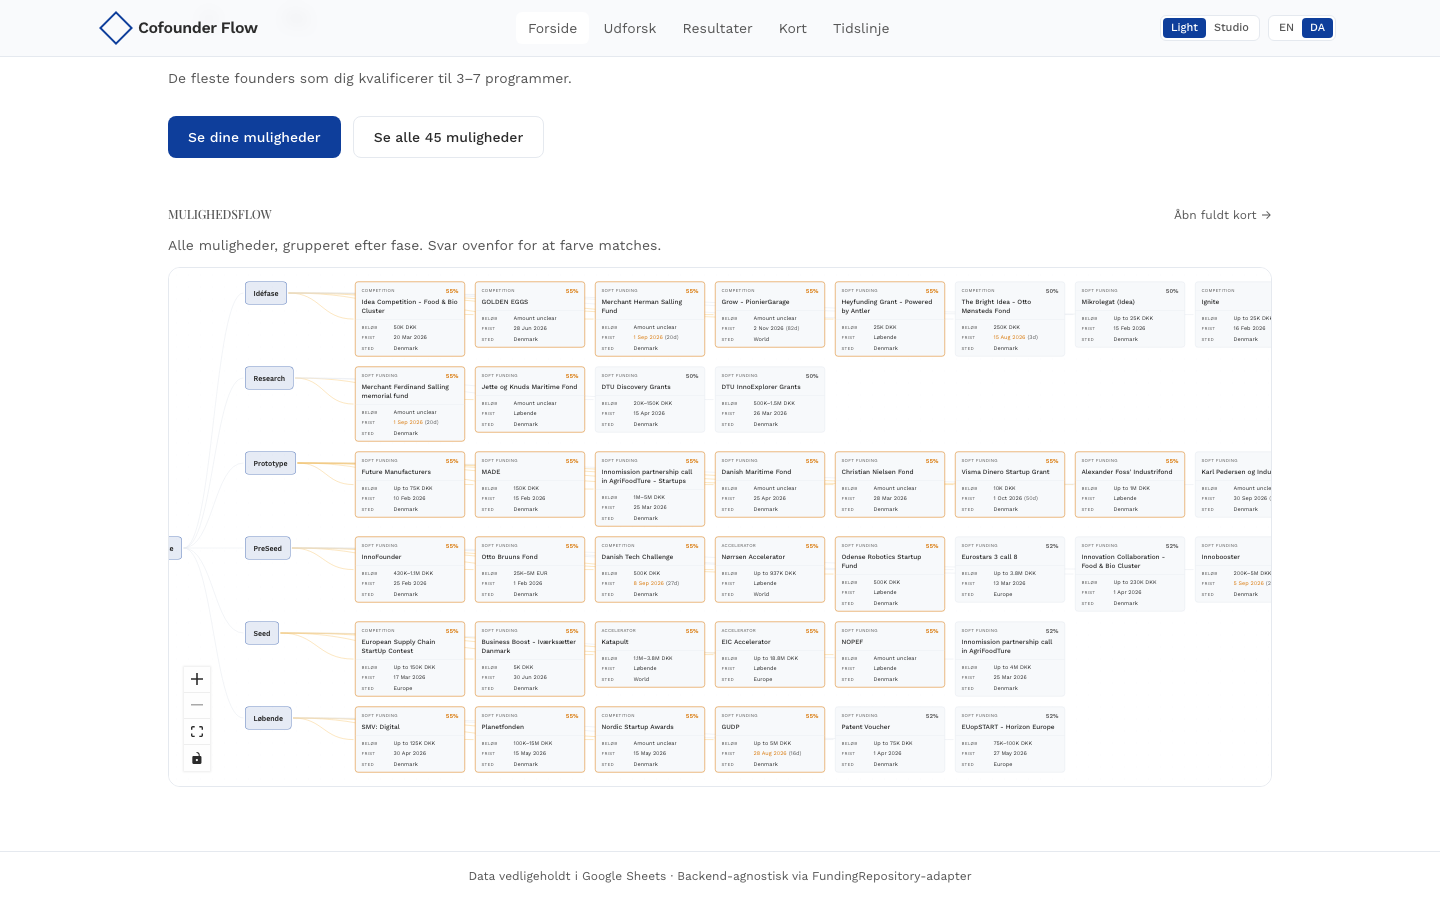
Task: Open the GUDP card
Action: pos(770,740)
